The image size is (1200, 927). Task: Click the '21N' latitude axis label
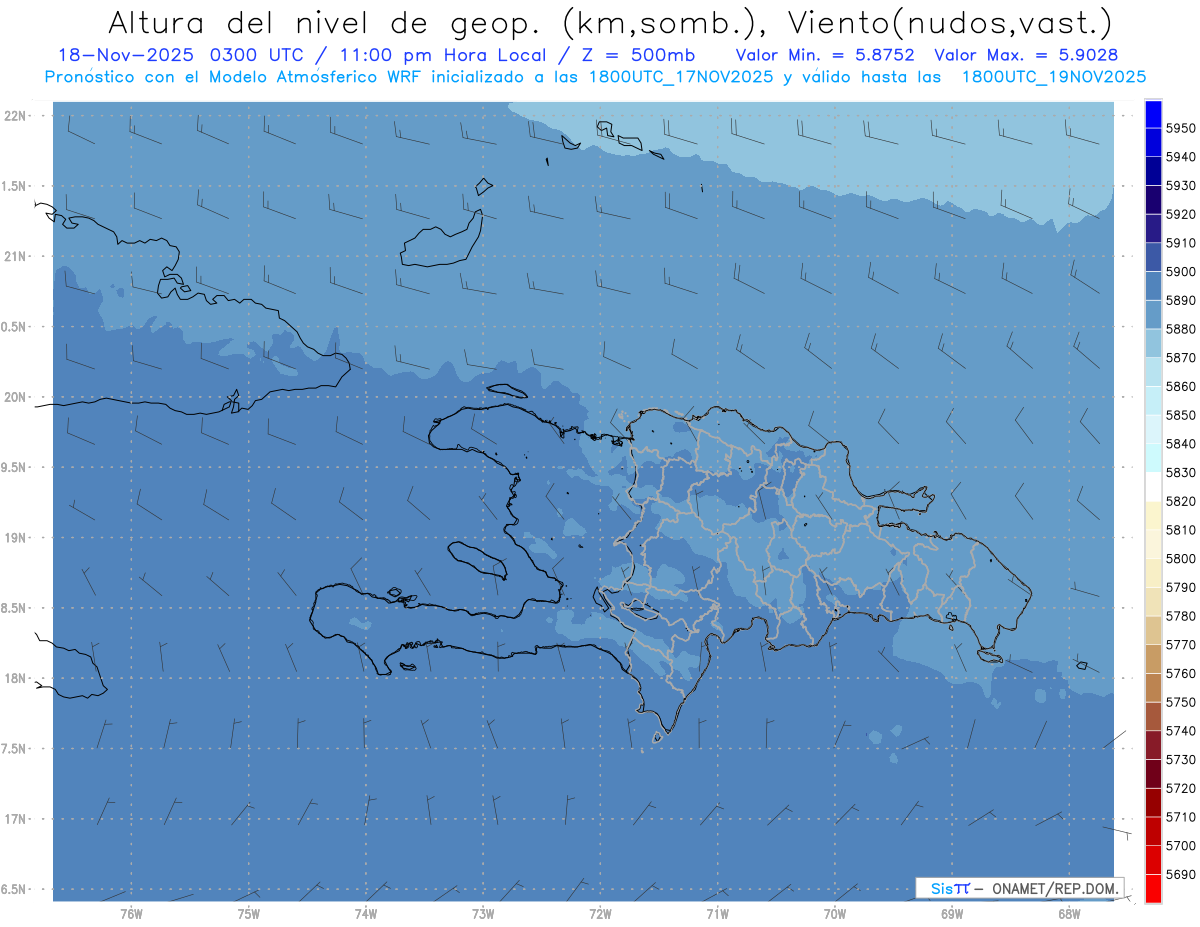pyautogui.click(x=16, y=256)
